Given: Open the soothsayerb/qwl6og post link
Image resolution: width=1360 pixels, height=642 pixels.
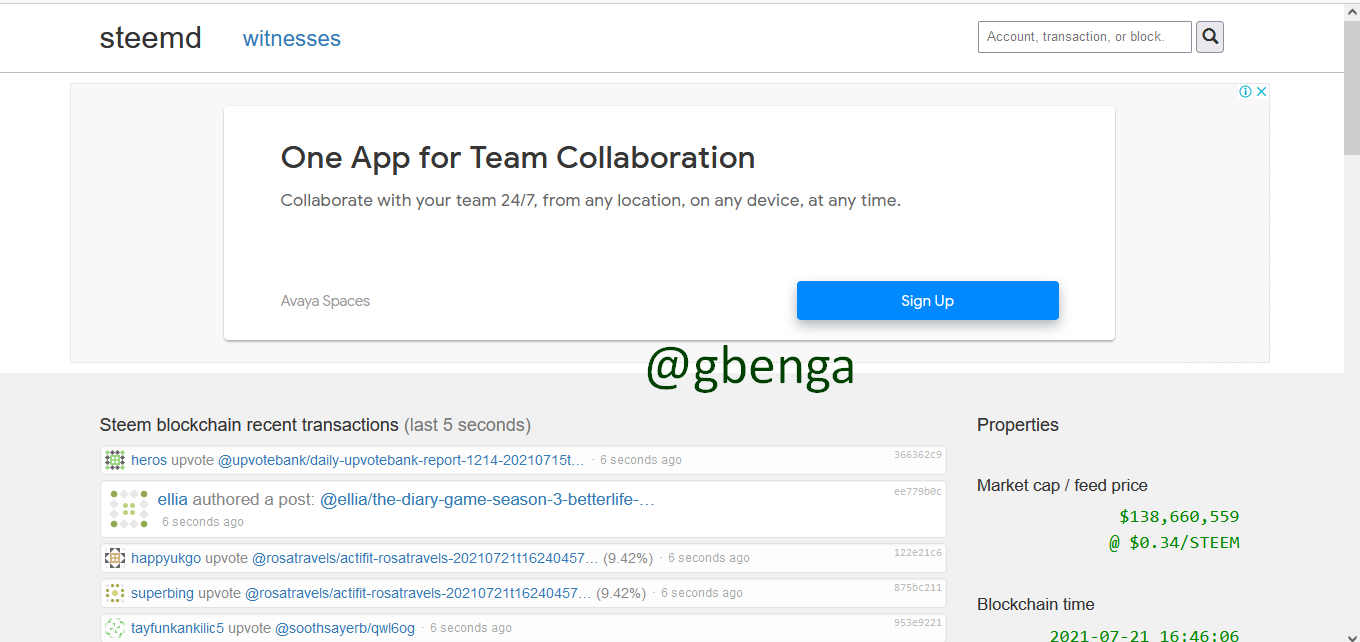Looking at the screenshot, I should [345, 628].
